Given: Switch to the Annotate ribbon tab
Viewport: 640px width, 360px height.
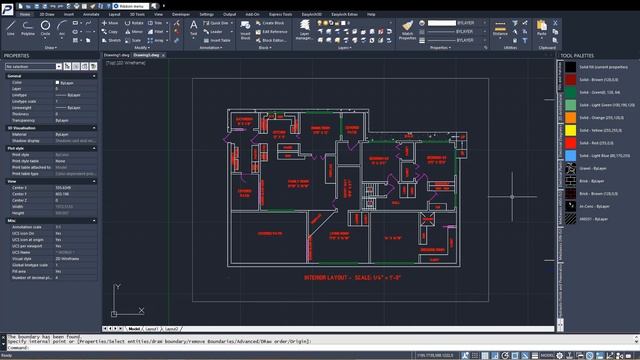Looking at the screenshot, I should point(91,14).
